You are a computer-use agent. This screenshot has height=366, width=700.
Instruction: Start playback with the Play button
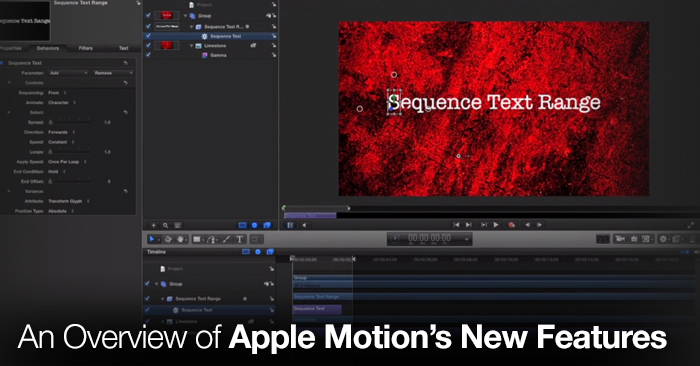point(496,225)
